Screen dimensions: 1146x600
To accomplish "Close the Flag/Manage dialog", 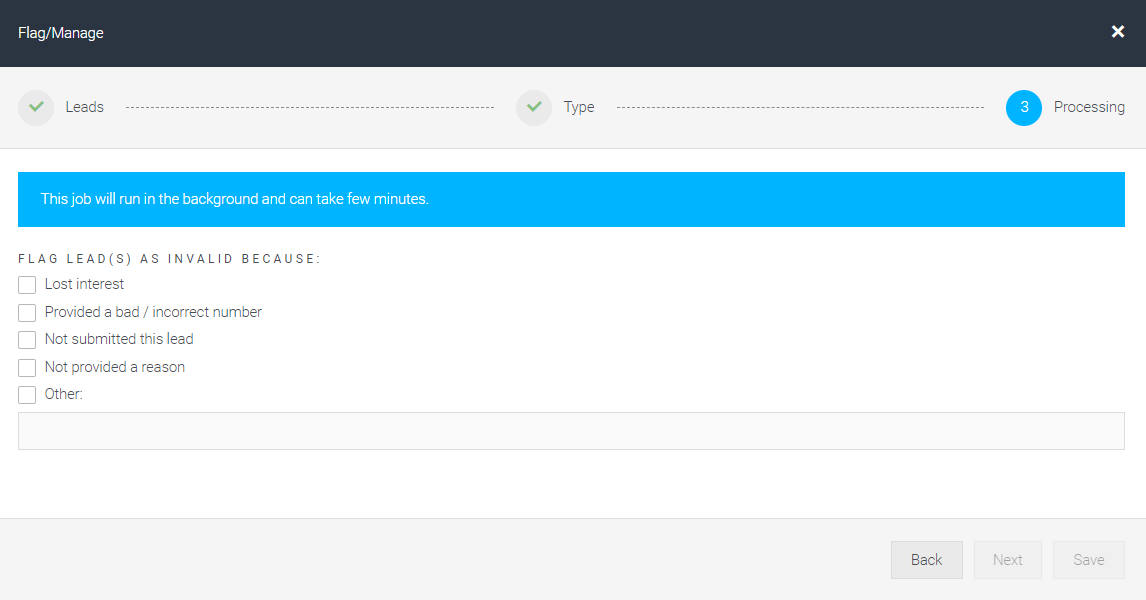I will pyautogui.click(x=1117, y=31).
